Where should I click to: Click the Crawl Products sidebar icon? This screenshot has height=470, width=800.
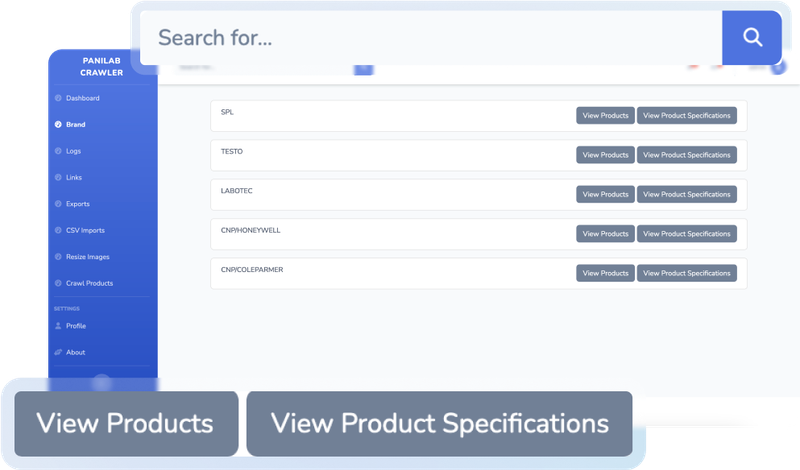coord(58,283)
